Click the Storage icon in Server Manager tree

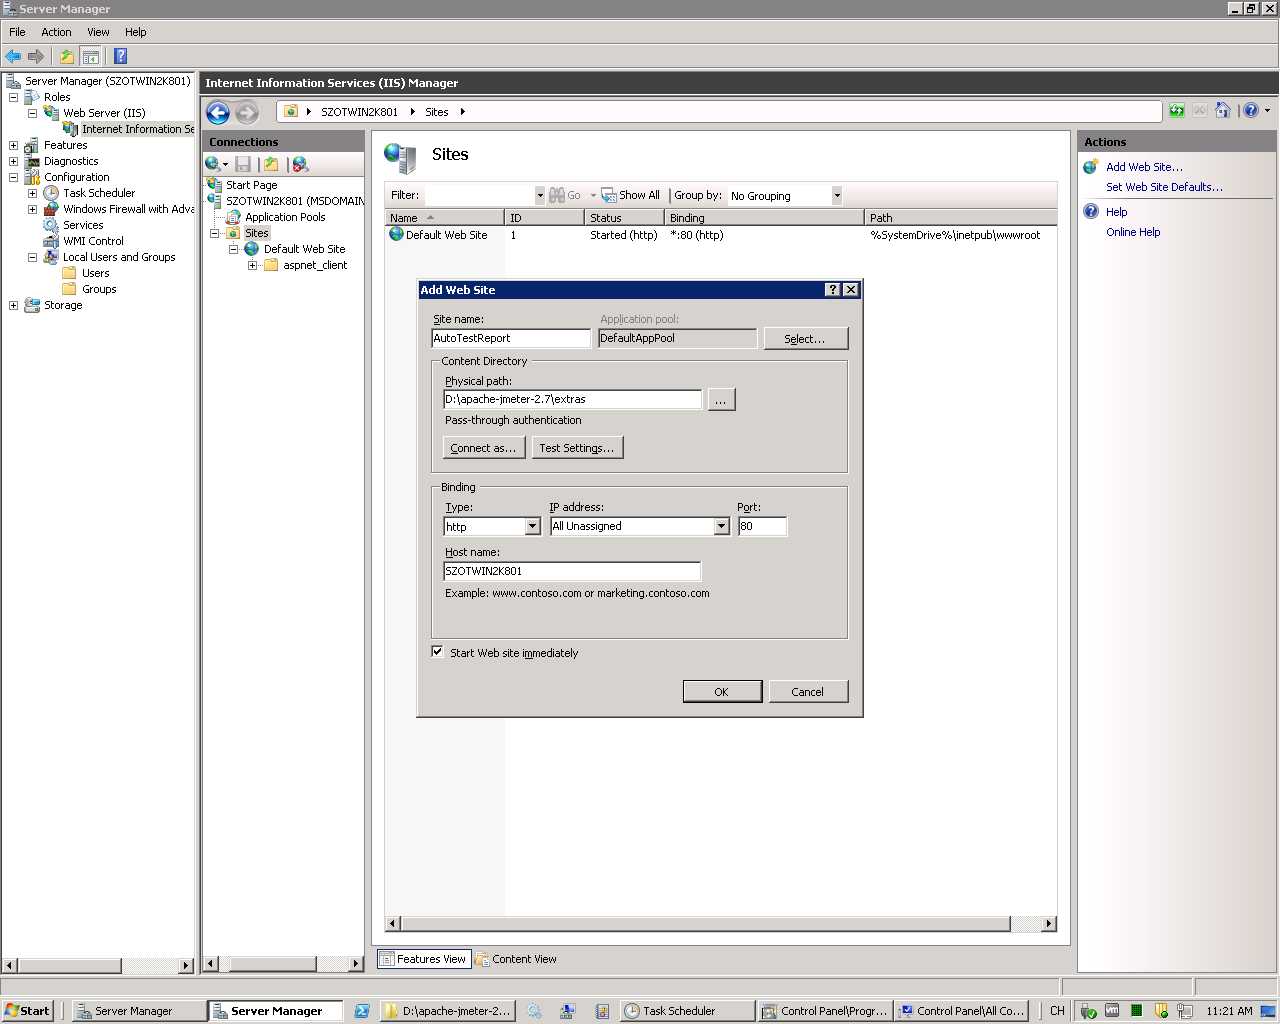[x=32, y=305]
